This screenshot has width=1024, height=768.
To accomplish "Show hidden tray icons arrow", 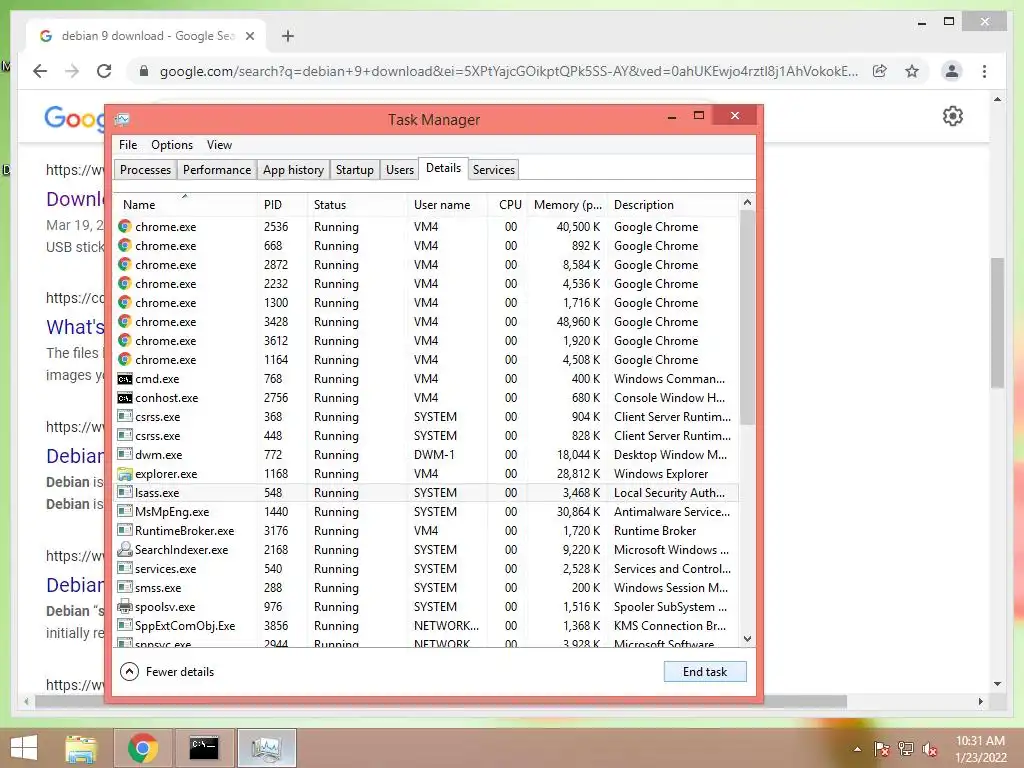I will click(857, 749).
